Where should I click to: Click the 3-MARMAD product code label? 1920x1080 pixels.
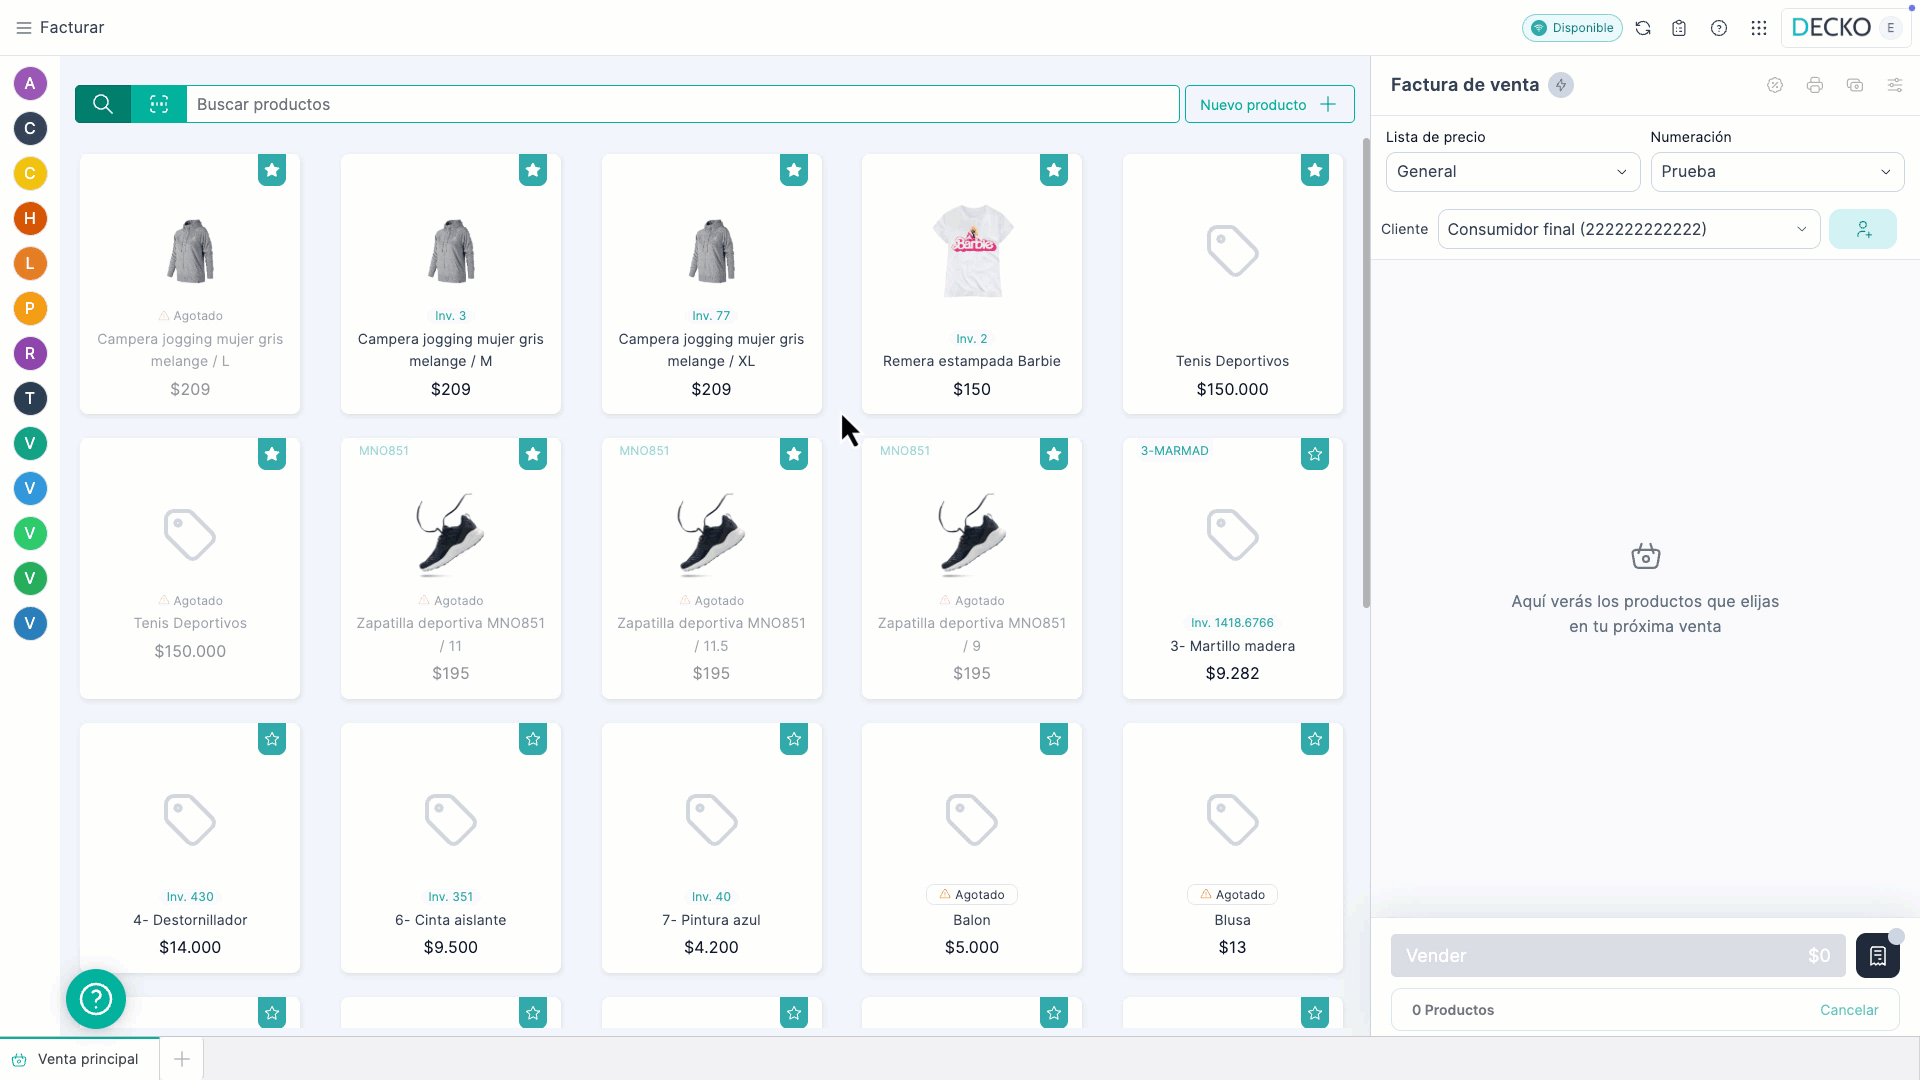[x=1175, y=451]
